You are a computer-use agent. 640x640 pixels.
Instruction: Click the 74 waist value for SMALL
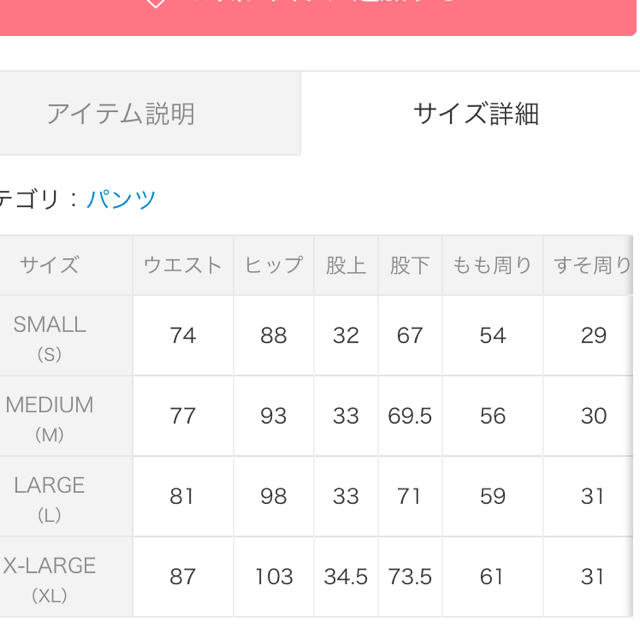point(183,336)
